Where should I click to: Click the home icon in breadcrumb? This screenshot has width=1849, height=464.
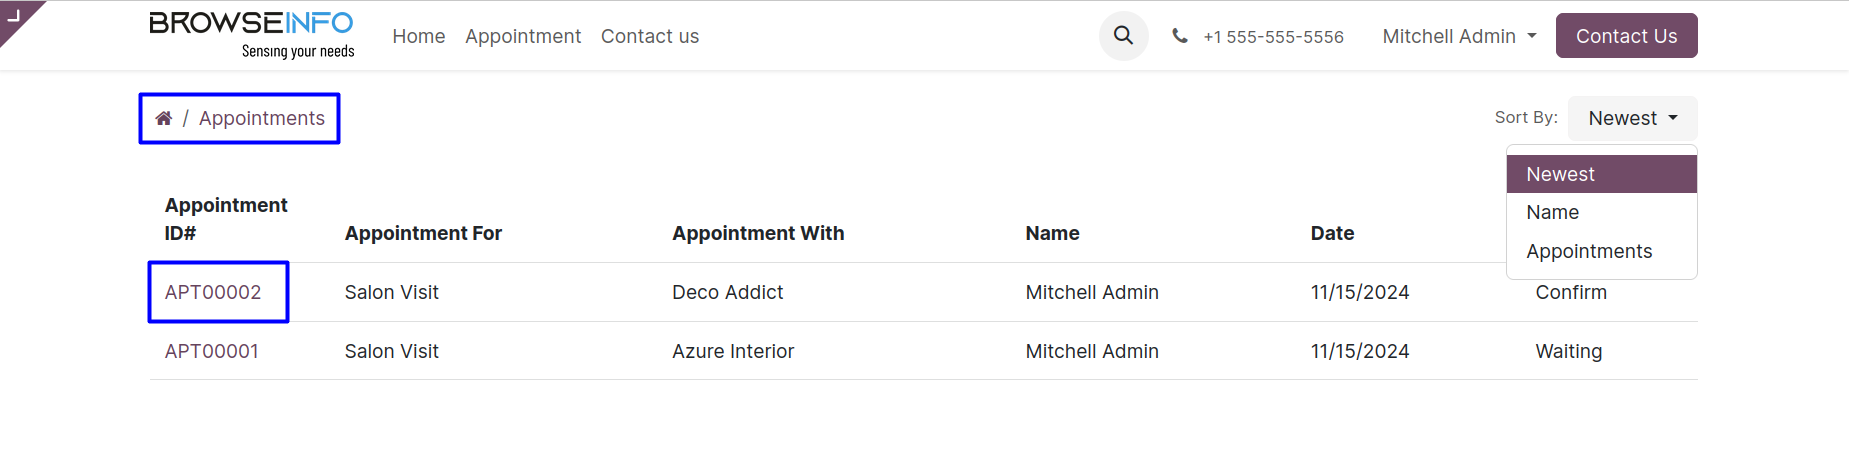(164, 118)
